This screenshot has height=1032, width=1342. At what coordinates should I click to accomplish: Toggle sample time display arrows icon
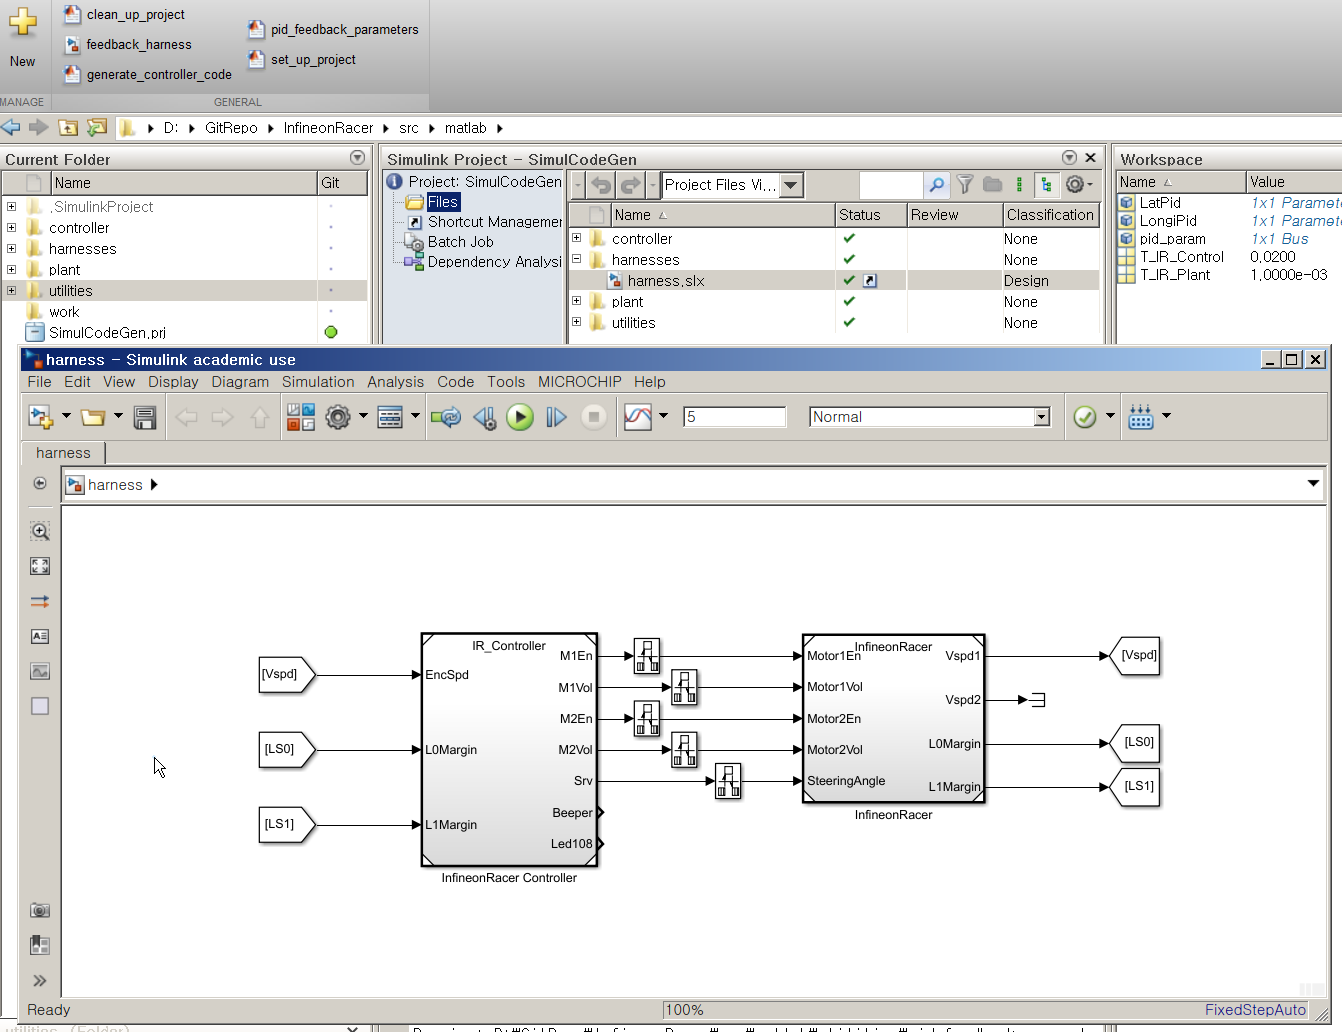(x=40, y=601)
